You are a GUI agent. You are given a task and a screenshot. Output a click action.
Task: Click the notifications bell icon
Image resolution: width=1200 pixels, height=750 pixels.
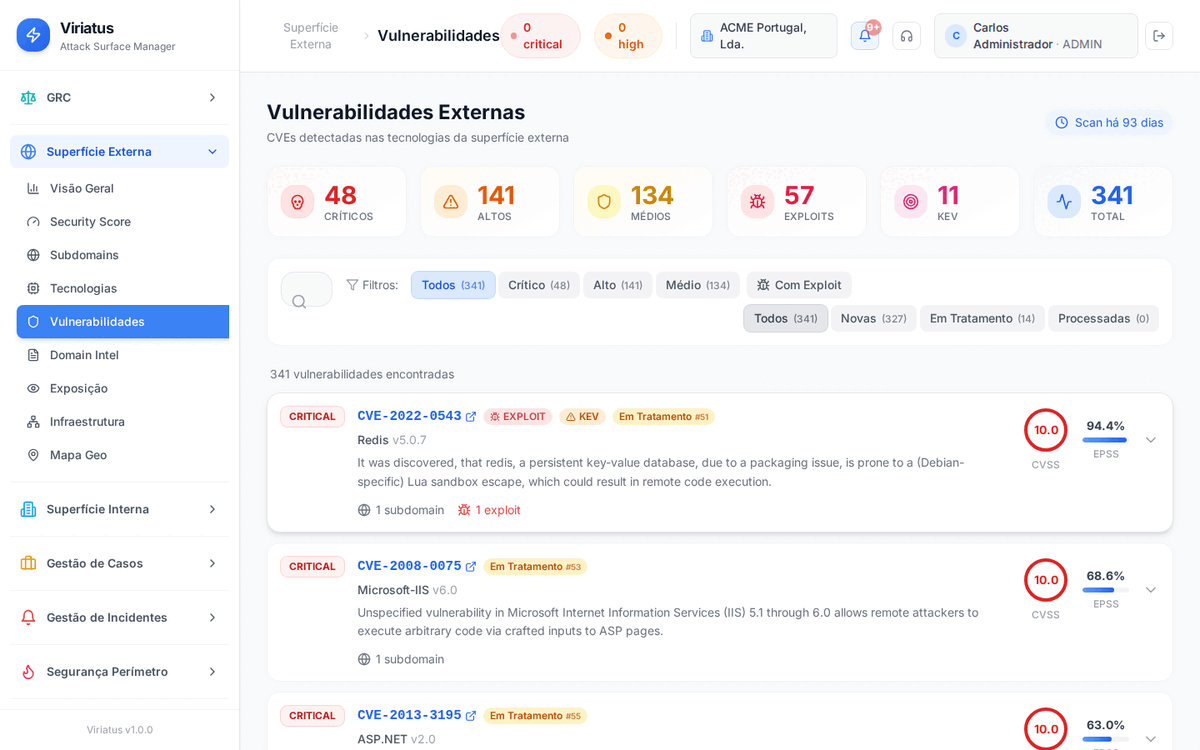pos(864,36)
